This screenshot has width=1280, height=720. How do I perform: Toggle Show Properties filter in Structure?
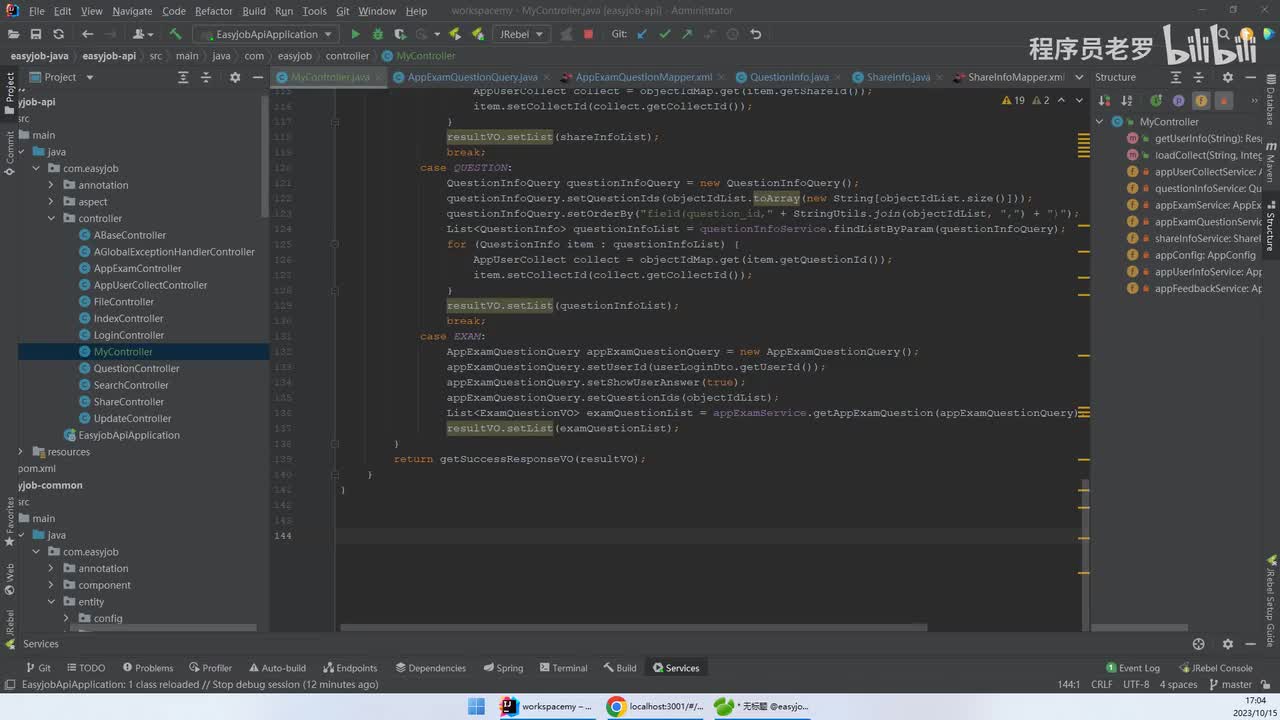click(1178, 101)
